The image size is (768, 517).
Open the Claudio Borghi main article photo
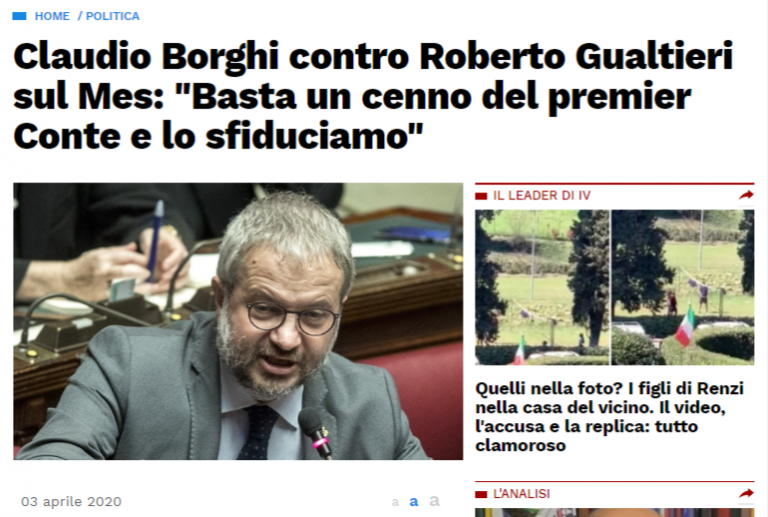(238, 321)
